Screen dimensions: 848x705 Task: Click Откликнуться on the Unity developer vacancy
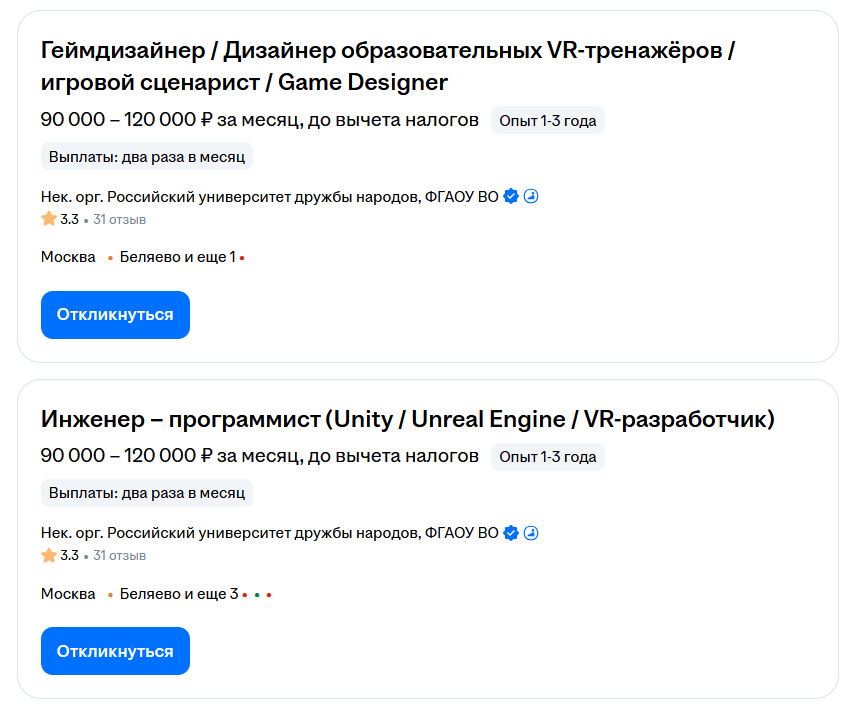pyautogui.click(x=115, y=650)
